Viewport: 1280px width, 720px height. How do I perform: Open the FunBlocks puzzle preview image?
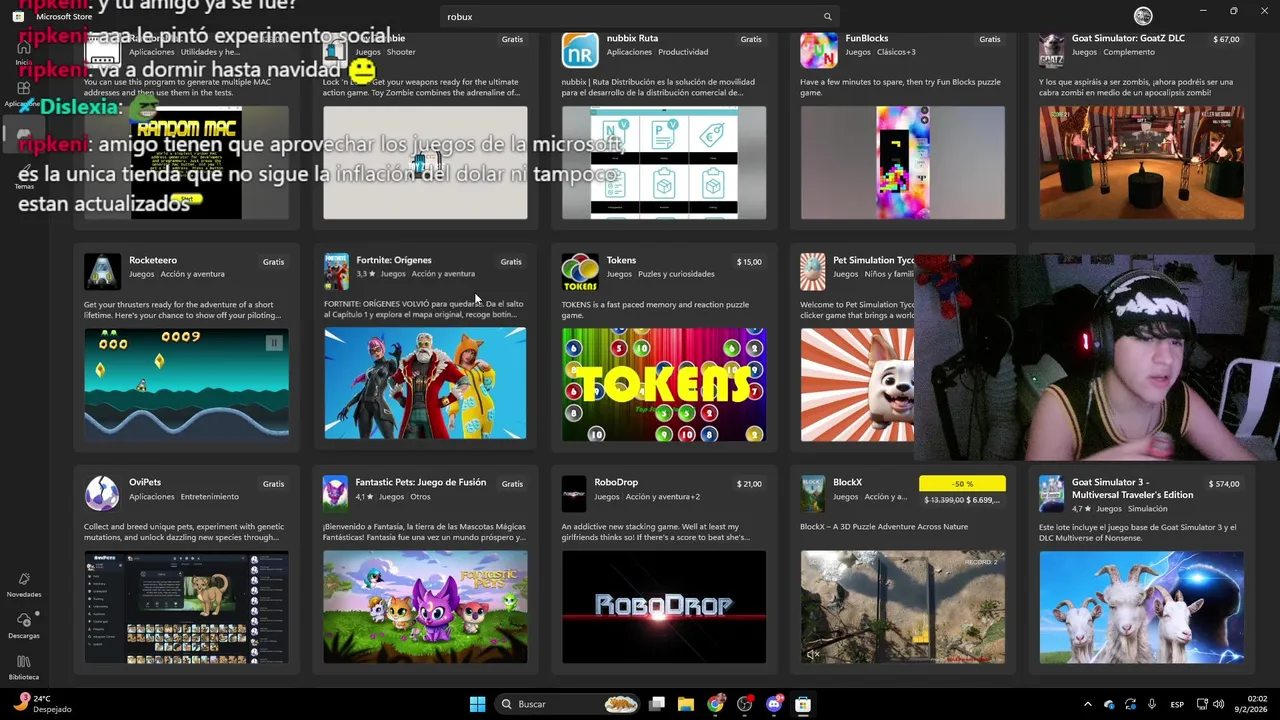[x=903, y=163]
